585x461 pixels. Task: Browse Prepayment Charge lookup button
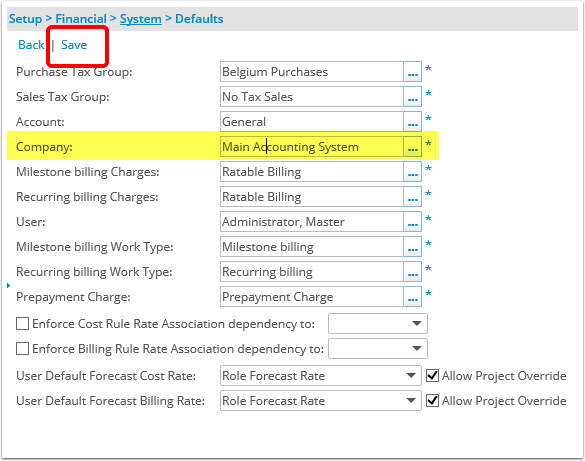coord(413,297)
